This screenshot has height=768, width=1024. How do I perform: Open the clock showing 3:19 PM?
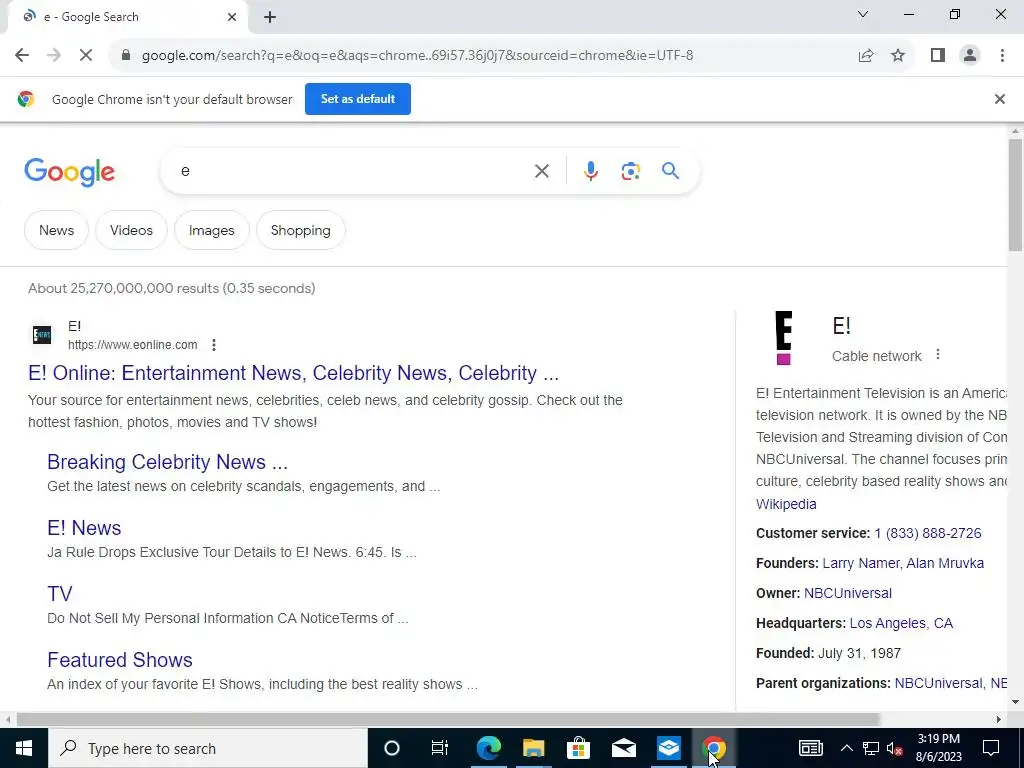938,748
